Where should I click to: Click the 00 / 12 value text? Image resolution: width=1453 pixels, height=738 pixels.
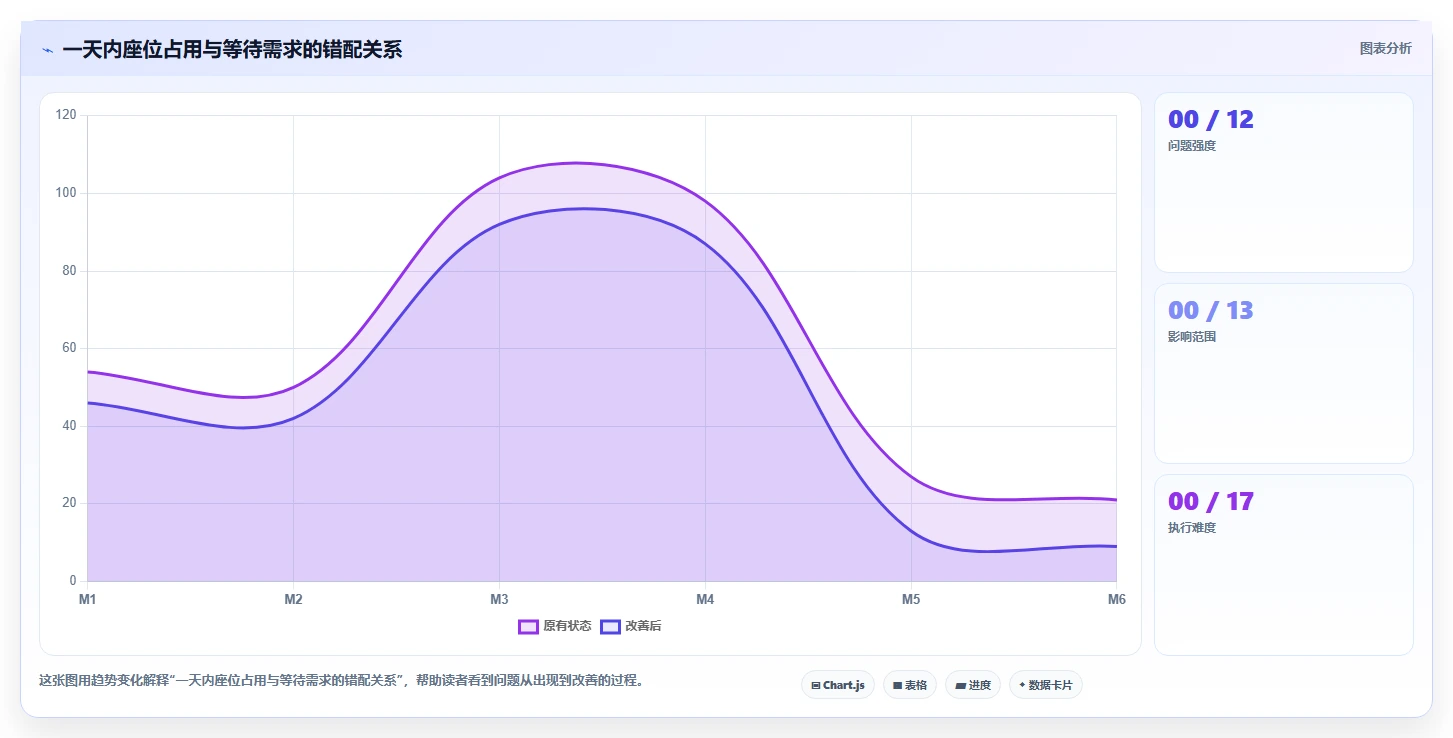pos(1210,119)
